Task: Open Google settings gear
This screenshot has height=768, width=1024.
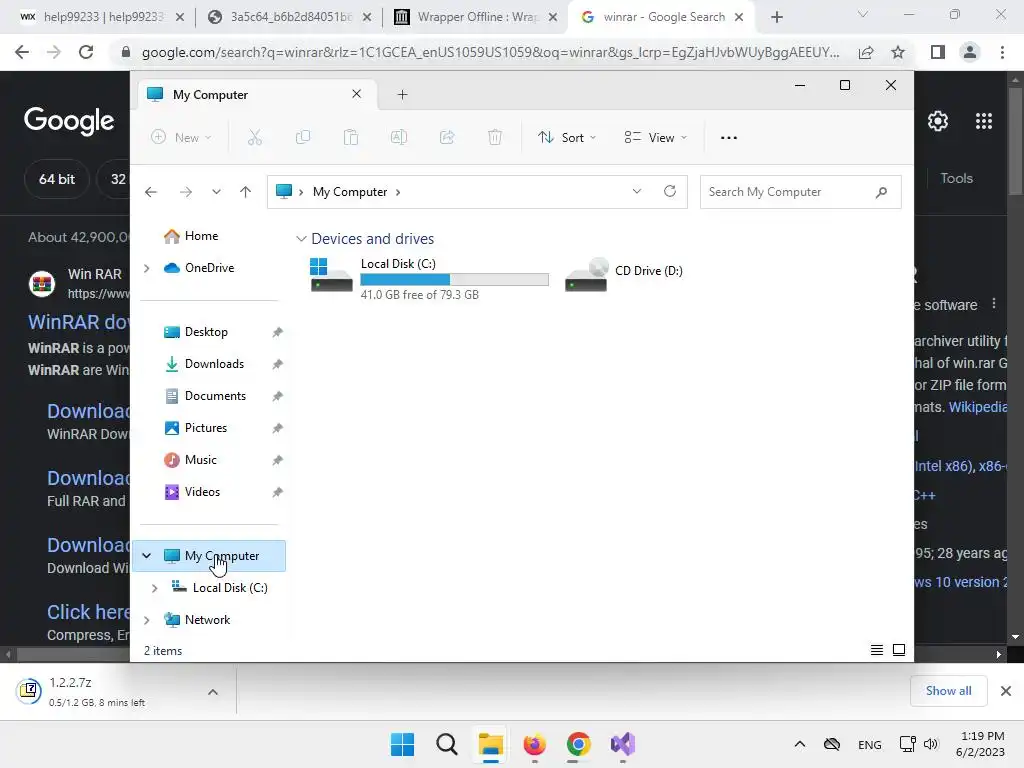Action: click(938, 121)
